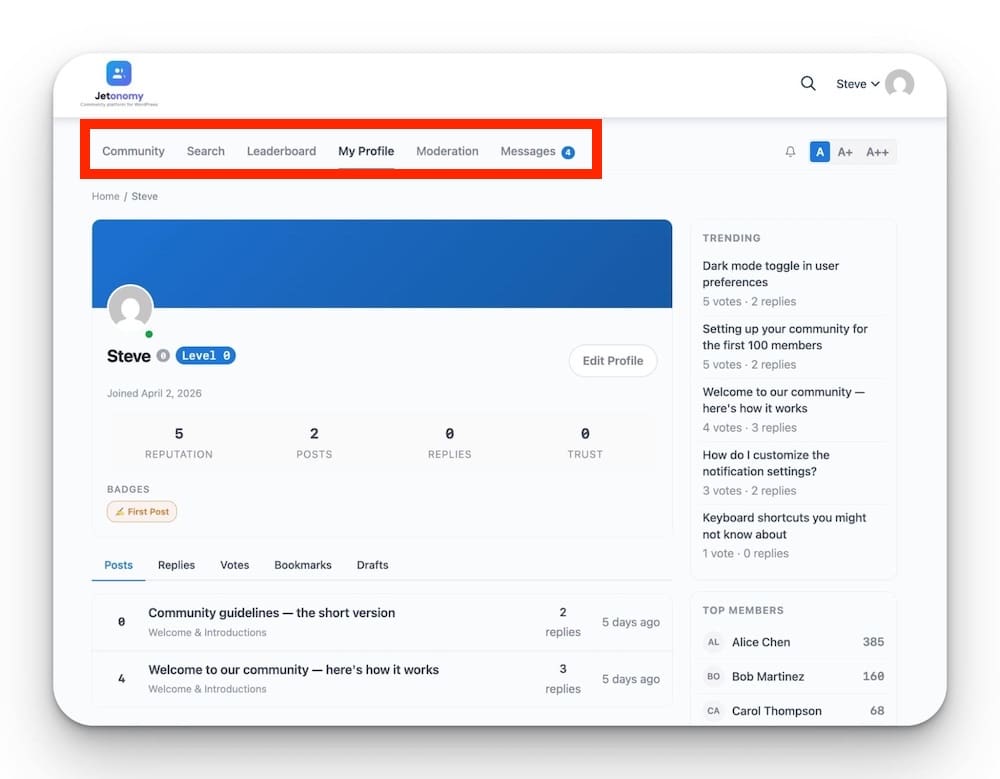Image resolution: width=1000 pixels, height=779 pixels.
Task: Click the Posts stat value 2
Action: [x=314, y=434]
